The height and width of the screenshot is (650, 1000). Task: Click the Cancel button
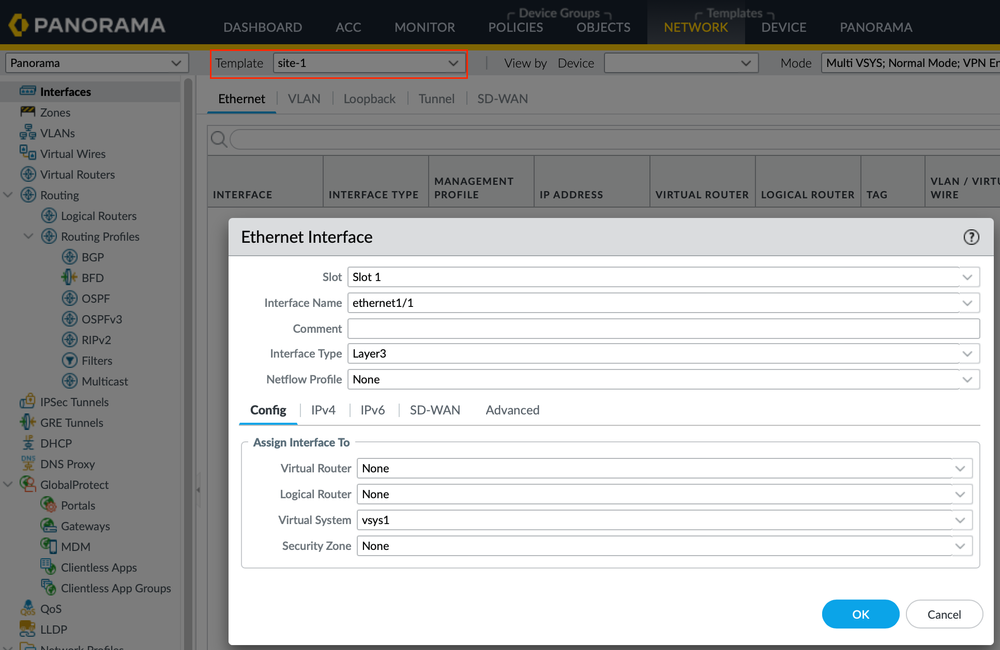tap(944, 614)
